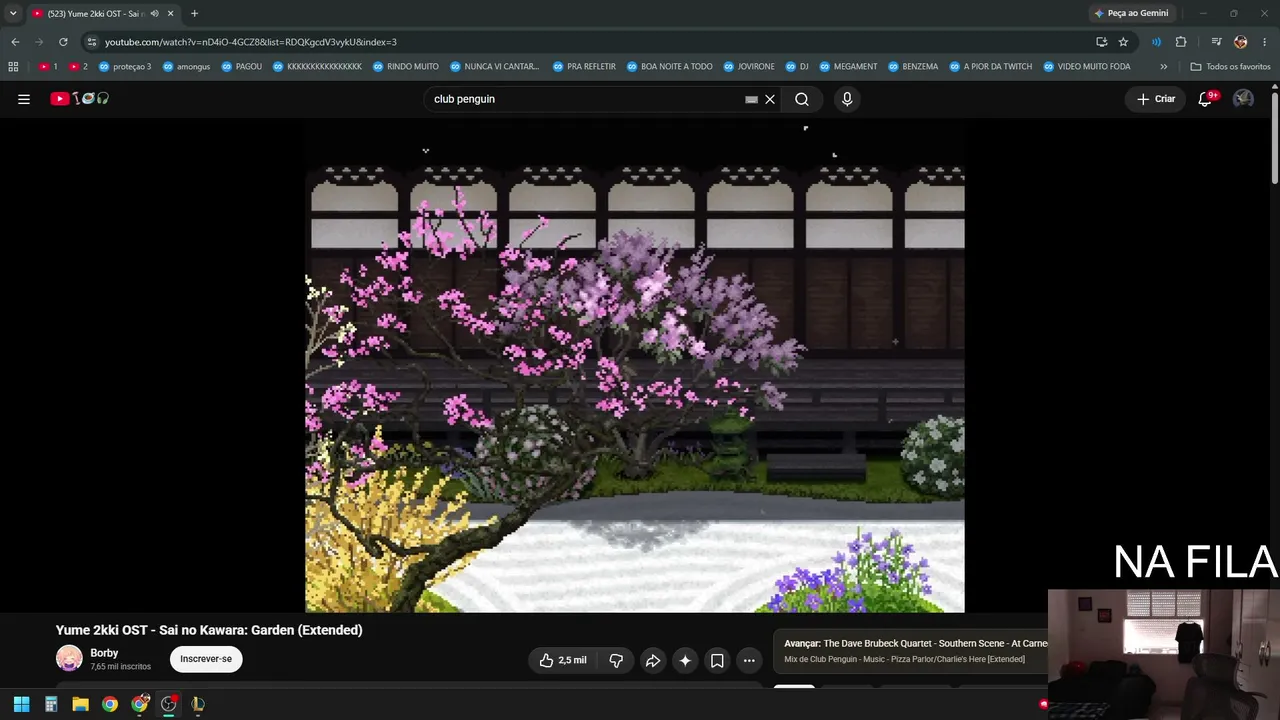Bookmark this page with star icon
The height and width of the screenshot is (720, 1280).
coord(1123,42)
